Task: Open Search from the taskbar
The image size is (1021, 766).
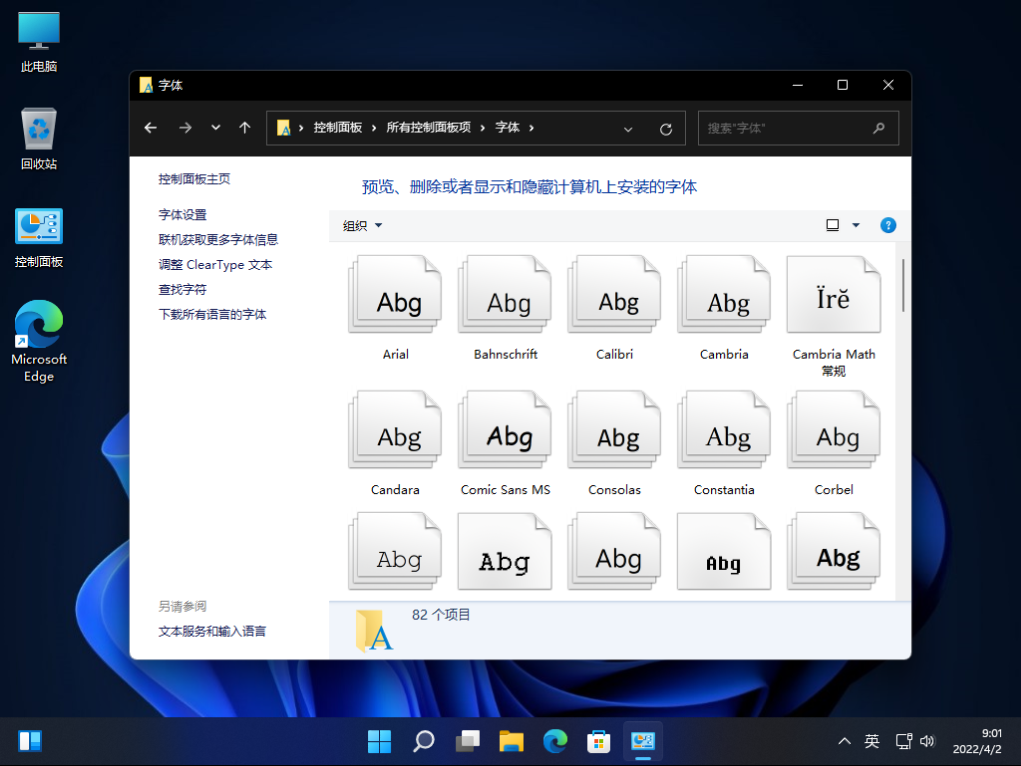Action: (x=423, y=741)
